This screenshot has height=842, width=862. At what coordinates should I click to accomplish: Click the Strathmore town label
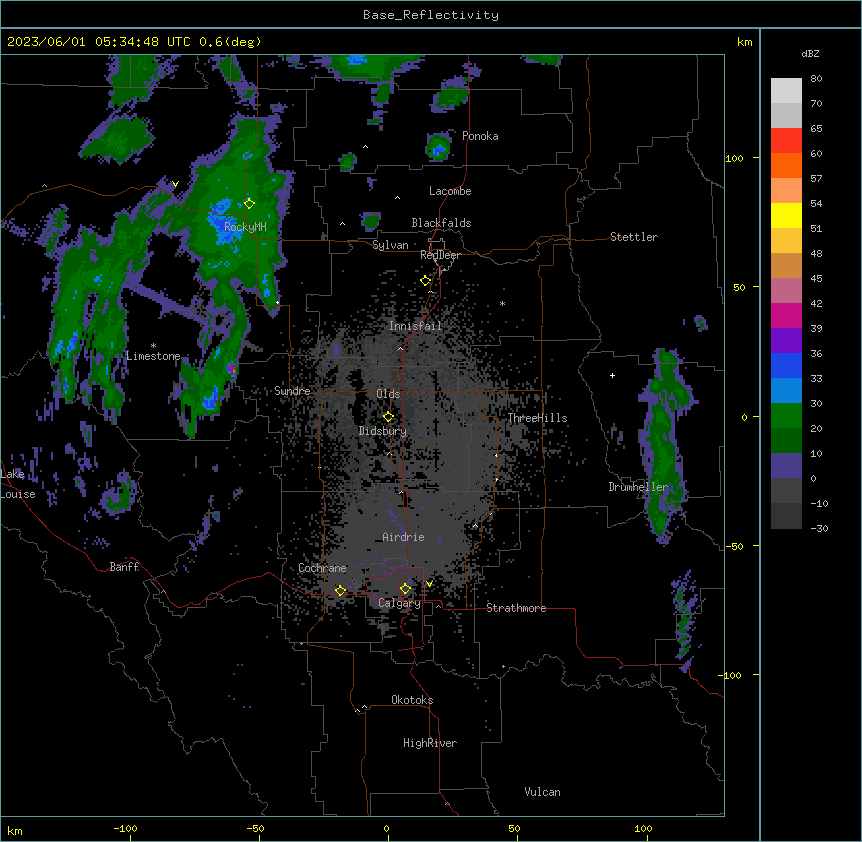click(x=516, y=608)
